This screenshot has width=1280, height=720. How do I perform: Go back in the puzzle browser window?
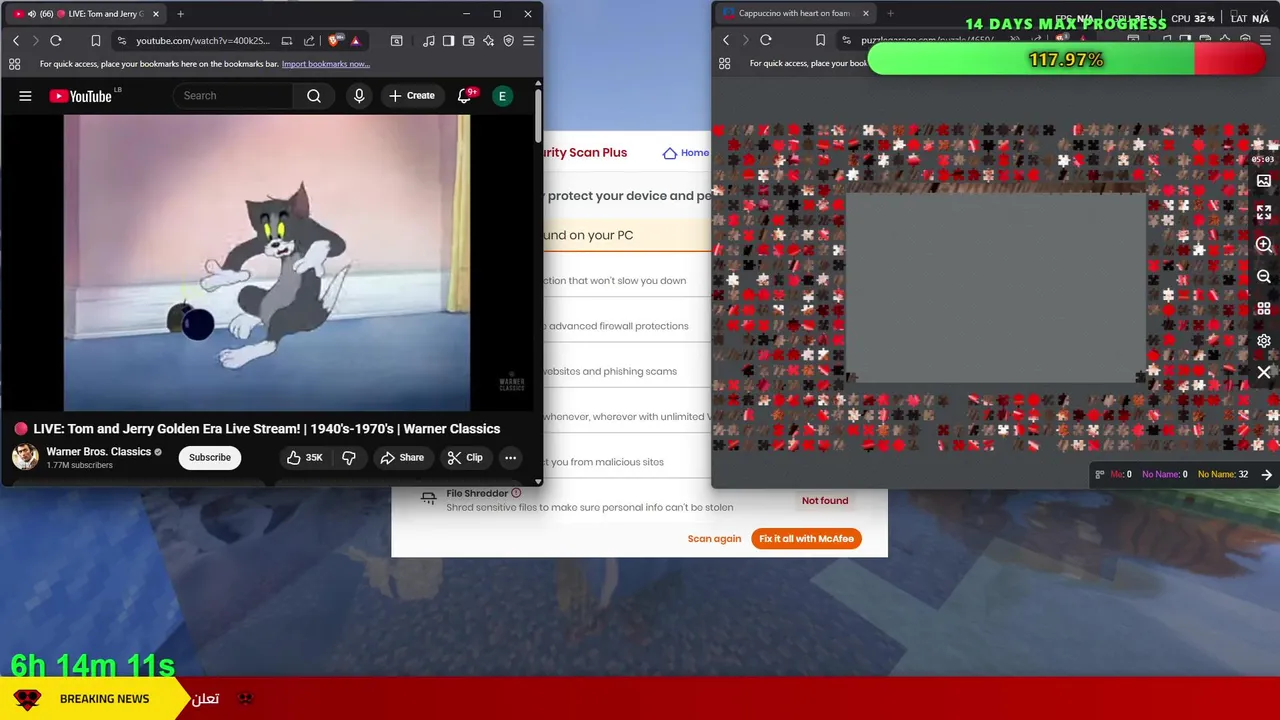pos(726,40)
